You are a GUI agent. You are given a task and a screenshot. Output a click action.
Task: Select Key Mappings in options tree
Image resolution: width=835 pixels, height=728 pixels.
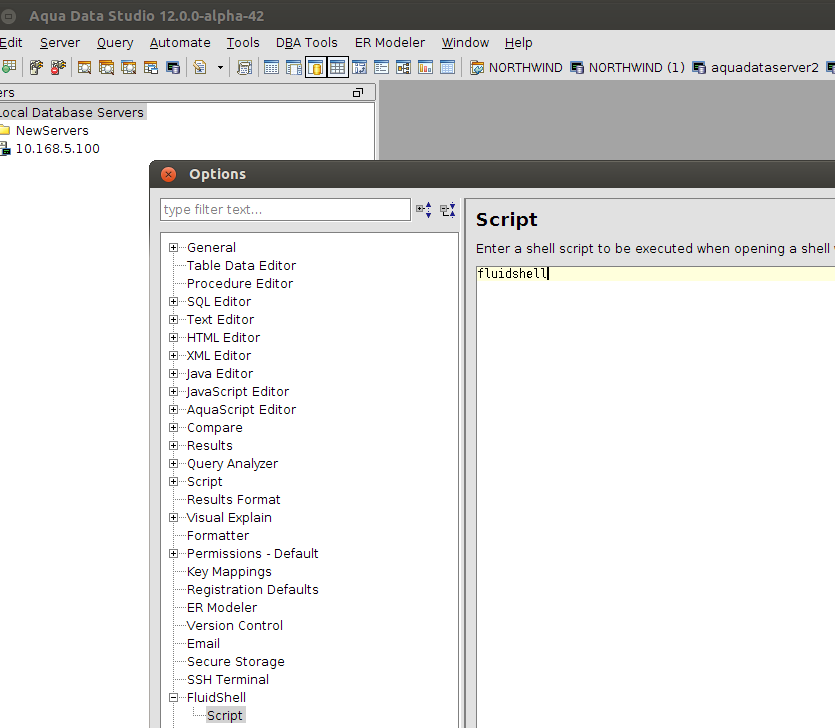(x=229, y=572)
